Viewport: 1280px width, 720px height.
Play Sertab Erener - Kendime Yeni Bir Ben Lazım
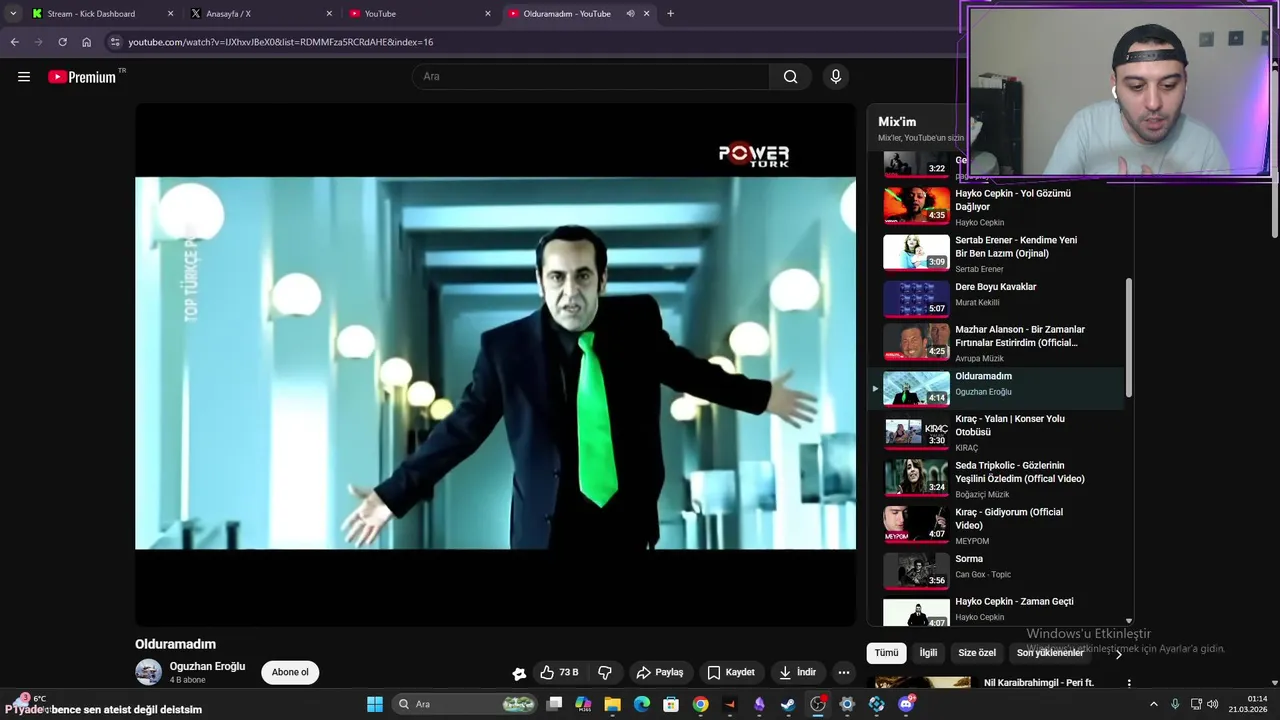click(x=995, y=254)
